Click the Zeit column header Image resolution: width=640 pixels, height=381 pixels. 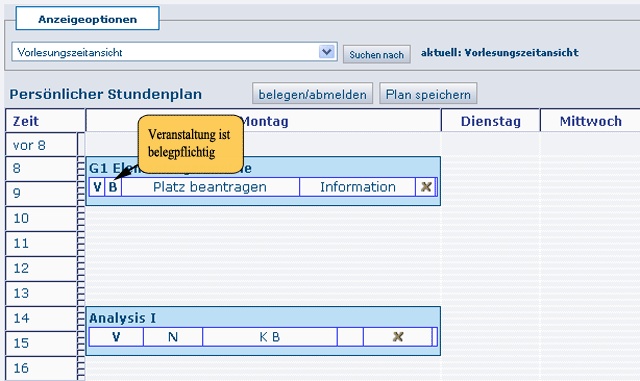(45, 121)
